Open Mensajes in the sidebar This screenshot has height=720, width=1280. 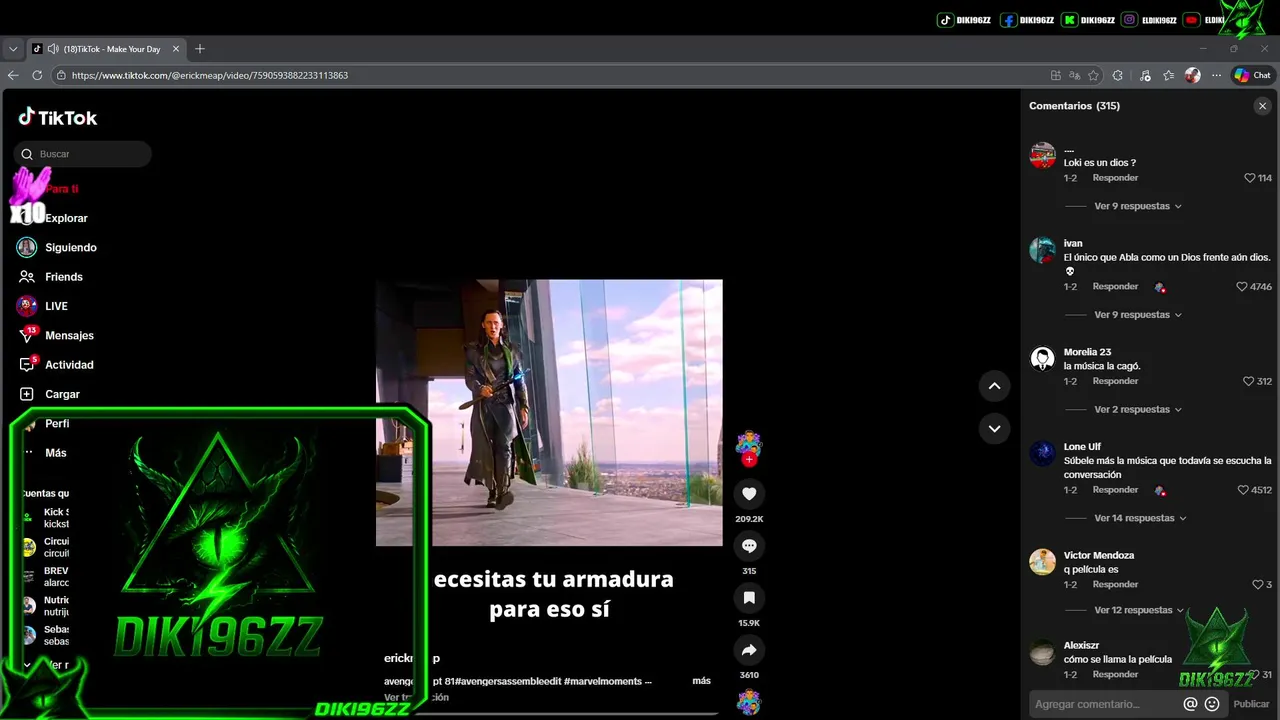55,335
